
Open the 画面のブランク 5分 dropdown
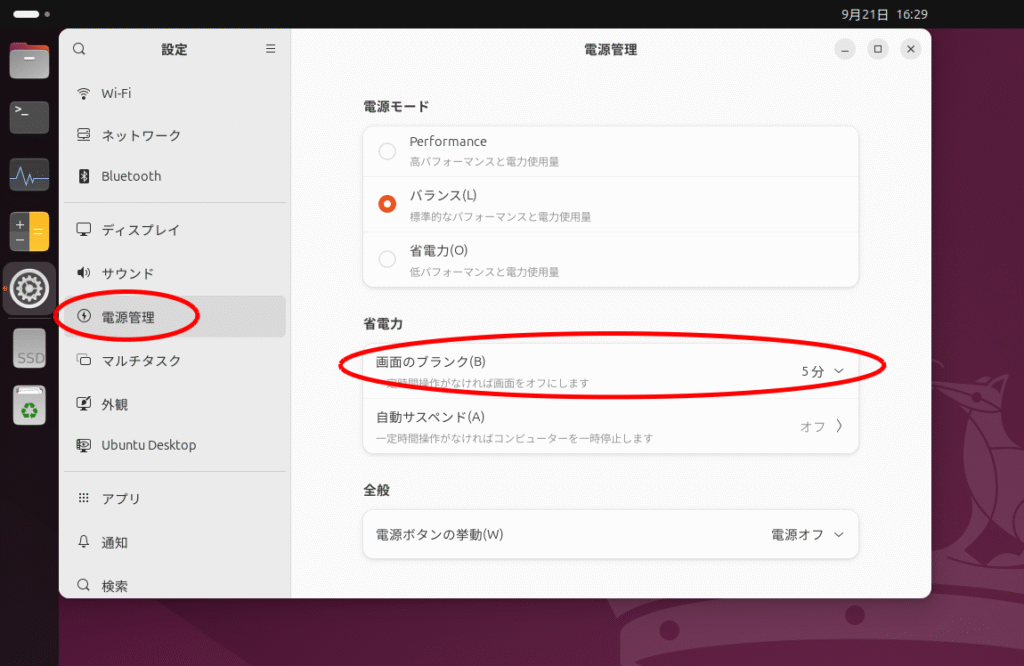[x=823, y=372]
